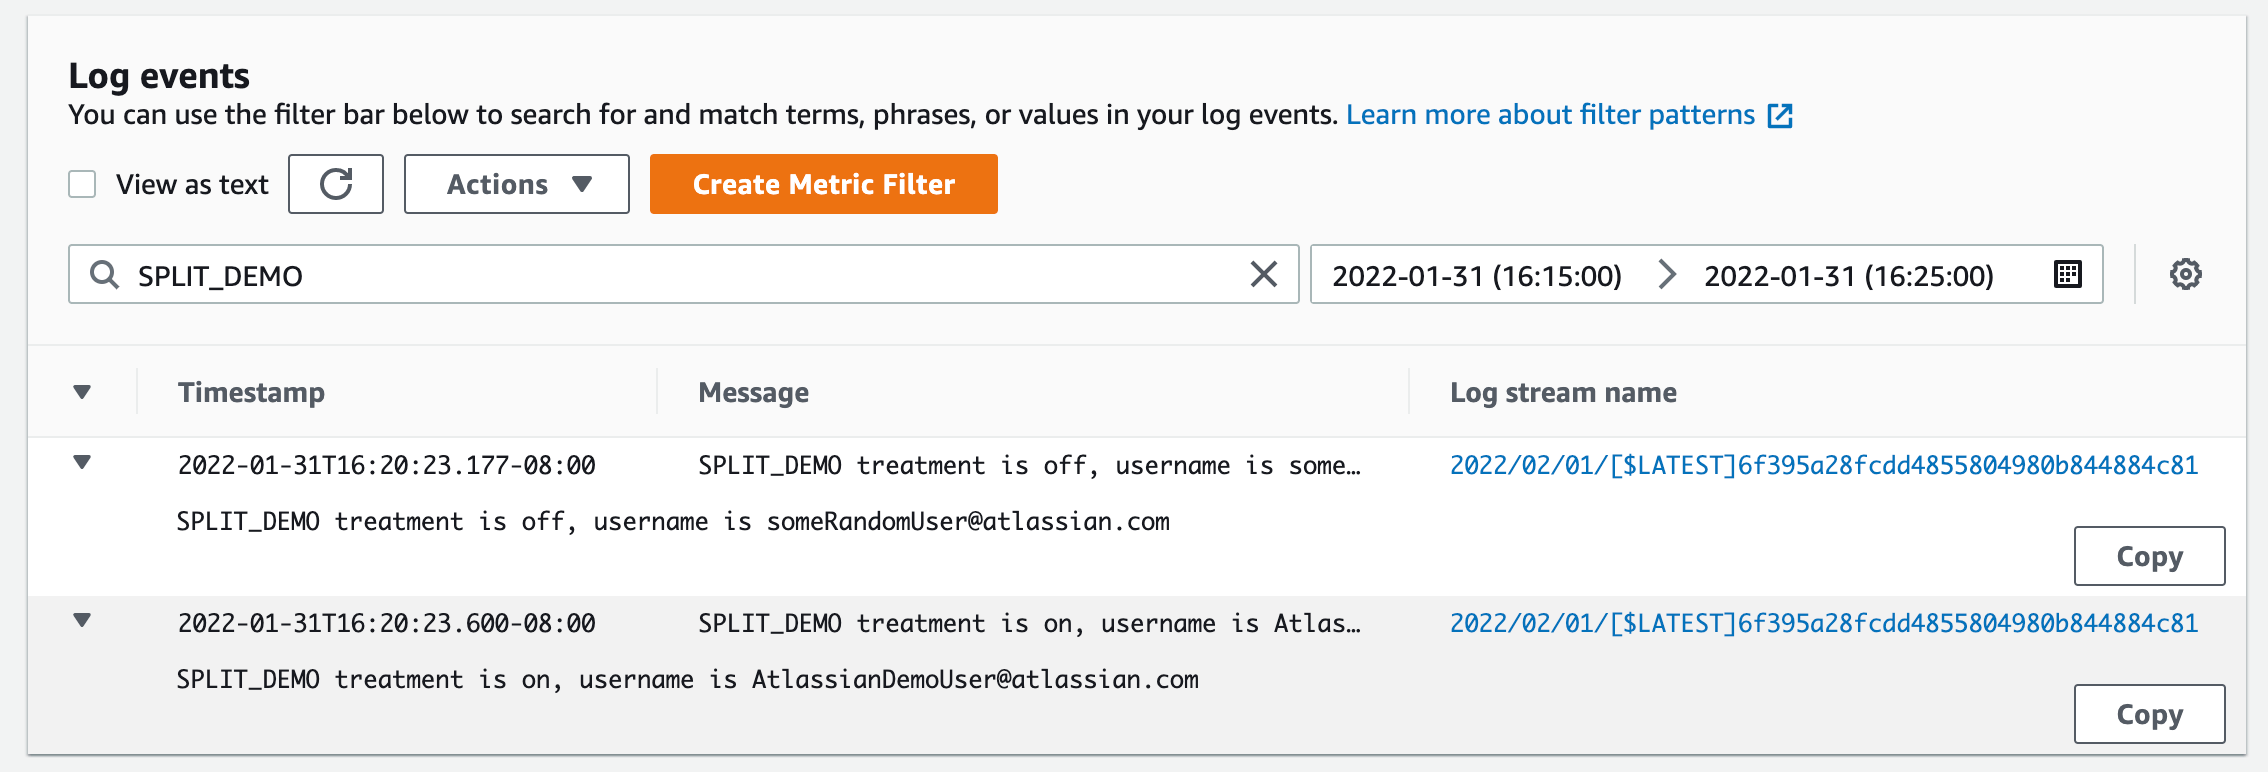This screenshot has height=772, width=2268.
Task: Copy the treatment is off log event
Action: coord(2149,556)
